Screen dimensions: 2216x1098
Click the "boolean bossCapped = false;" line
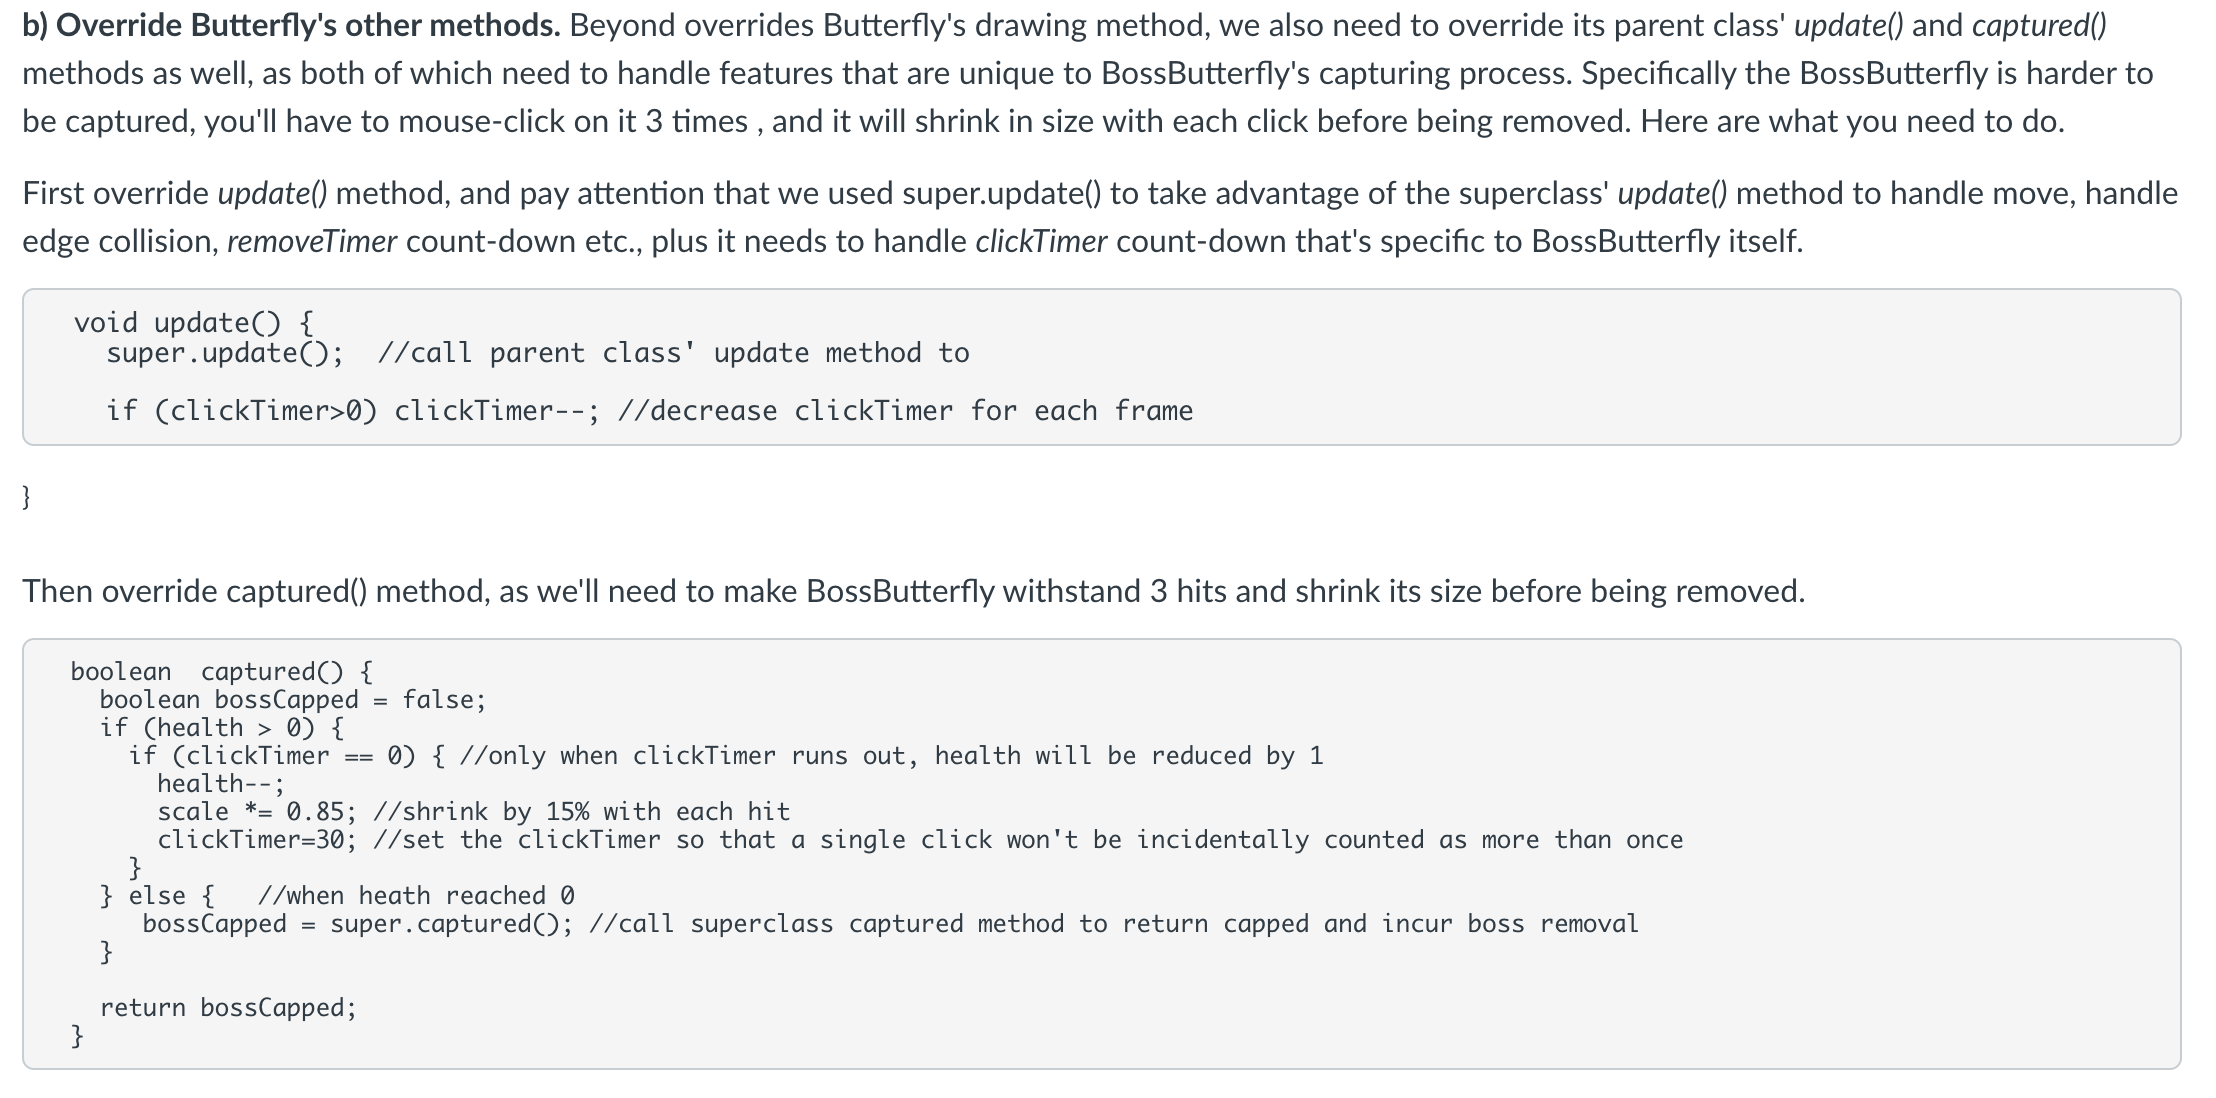(x=293, y=699)
